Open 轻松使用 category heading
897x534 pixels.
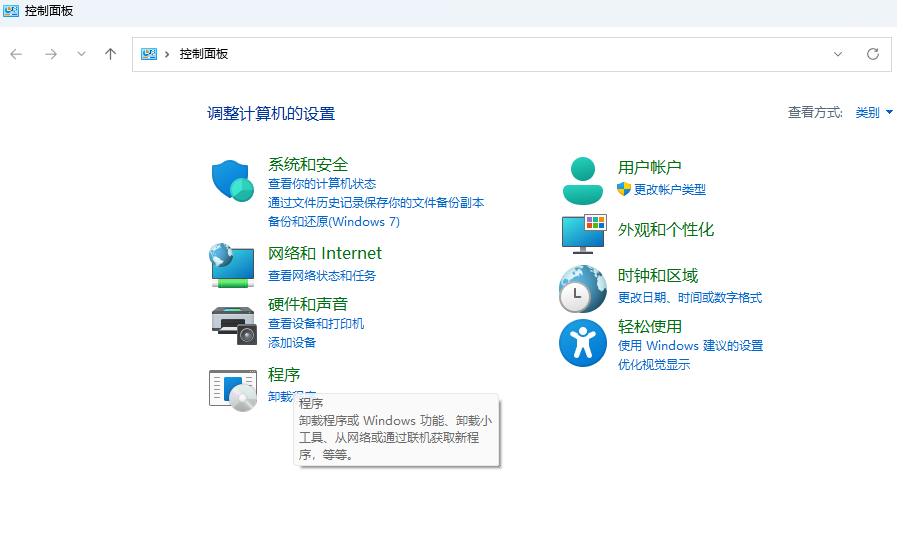(649, 327)
